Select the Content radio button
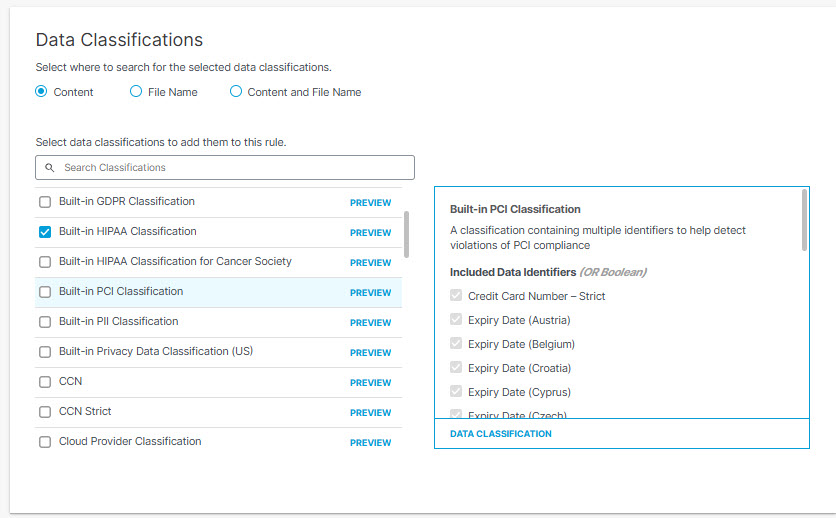The height and width of the screenshot is (518, 836). (41, 92)
